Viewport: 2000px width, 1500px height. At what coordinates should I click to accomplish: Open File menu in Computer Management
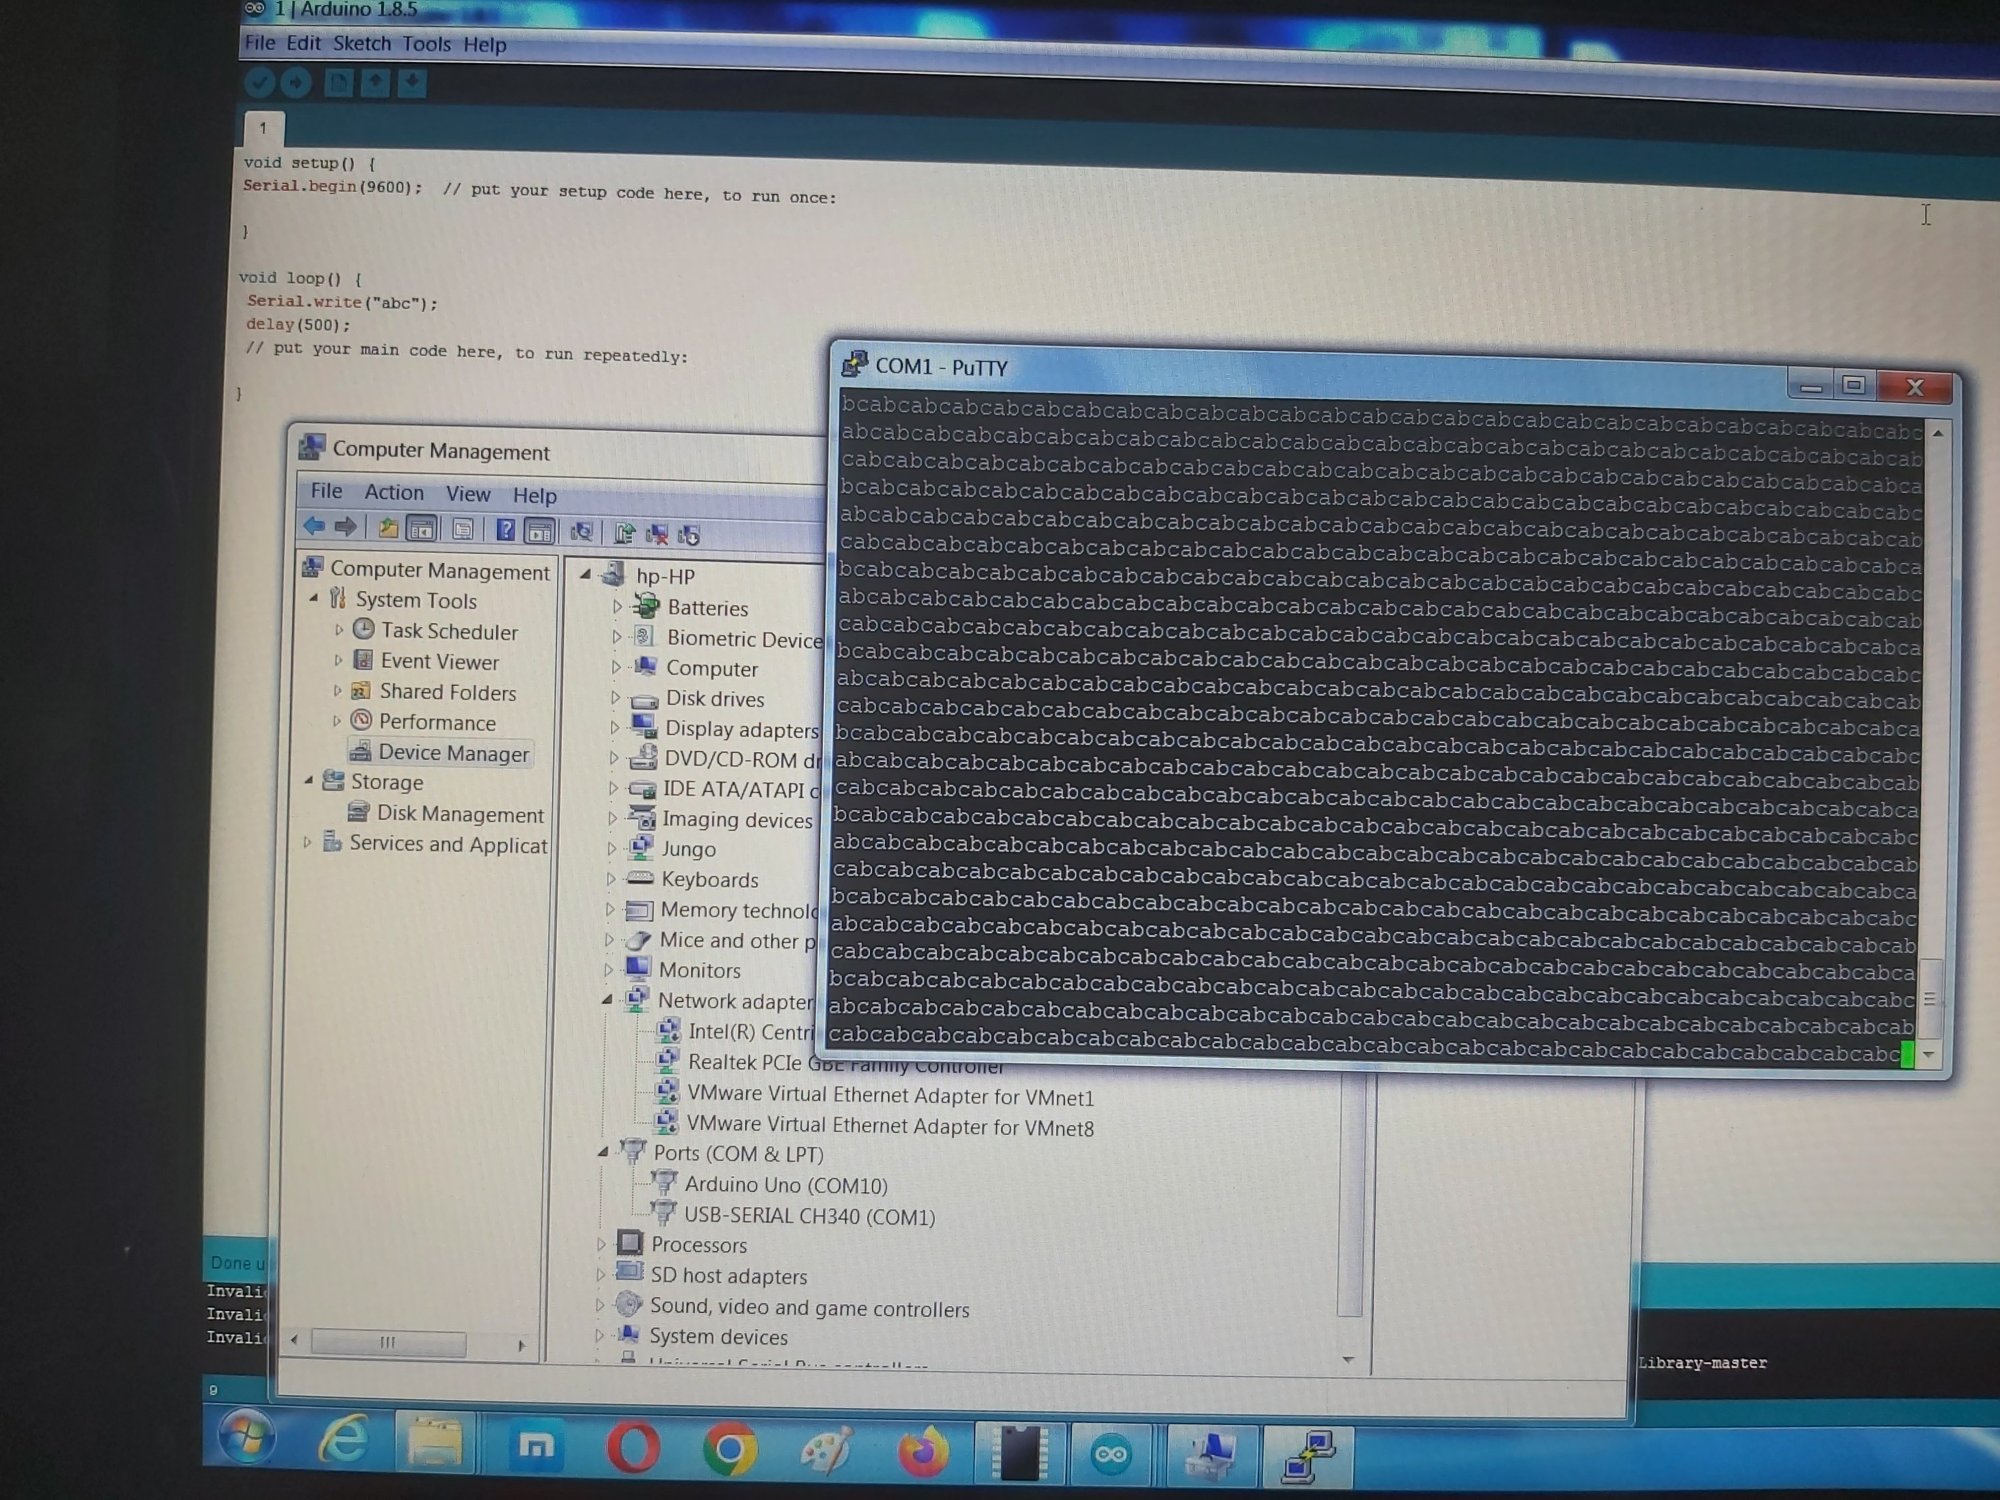tap(326, 491)
